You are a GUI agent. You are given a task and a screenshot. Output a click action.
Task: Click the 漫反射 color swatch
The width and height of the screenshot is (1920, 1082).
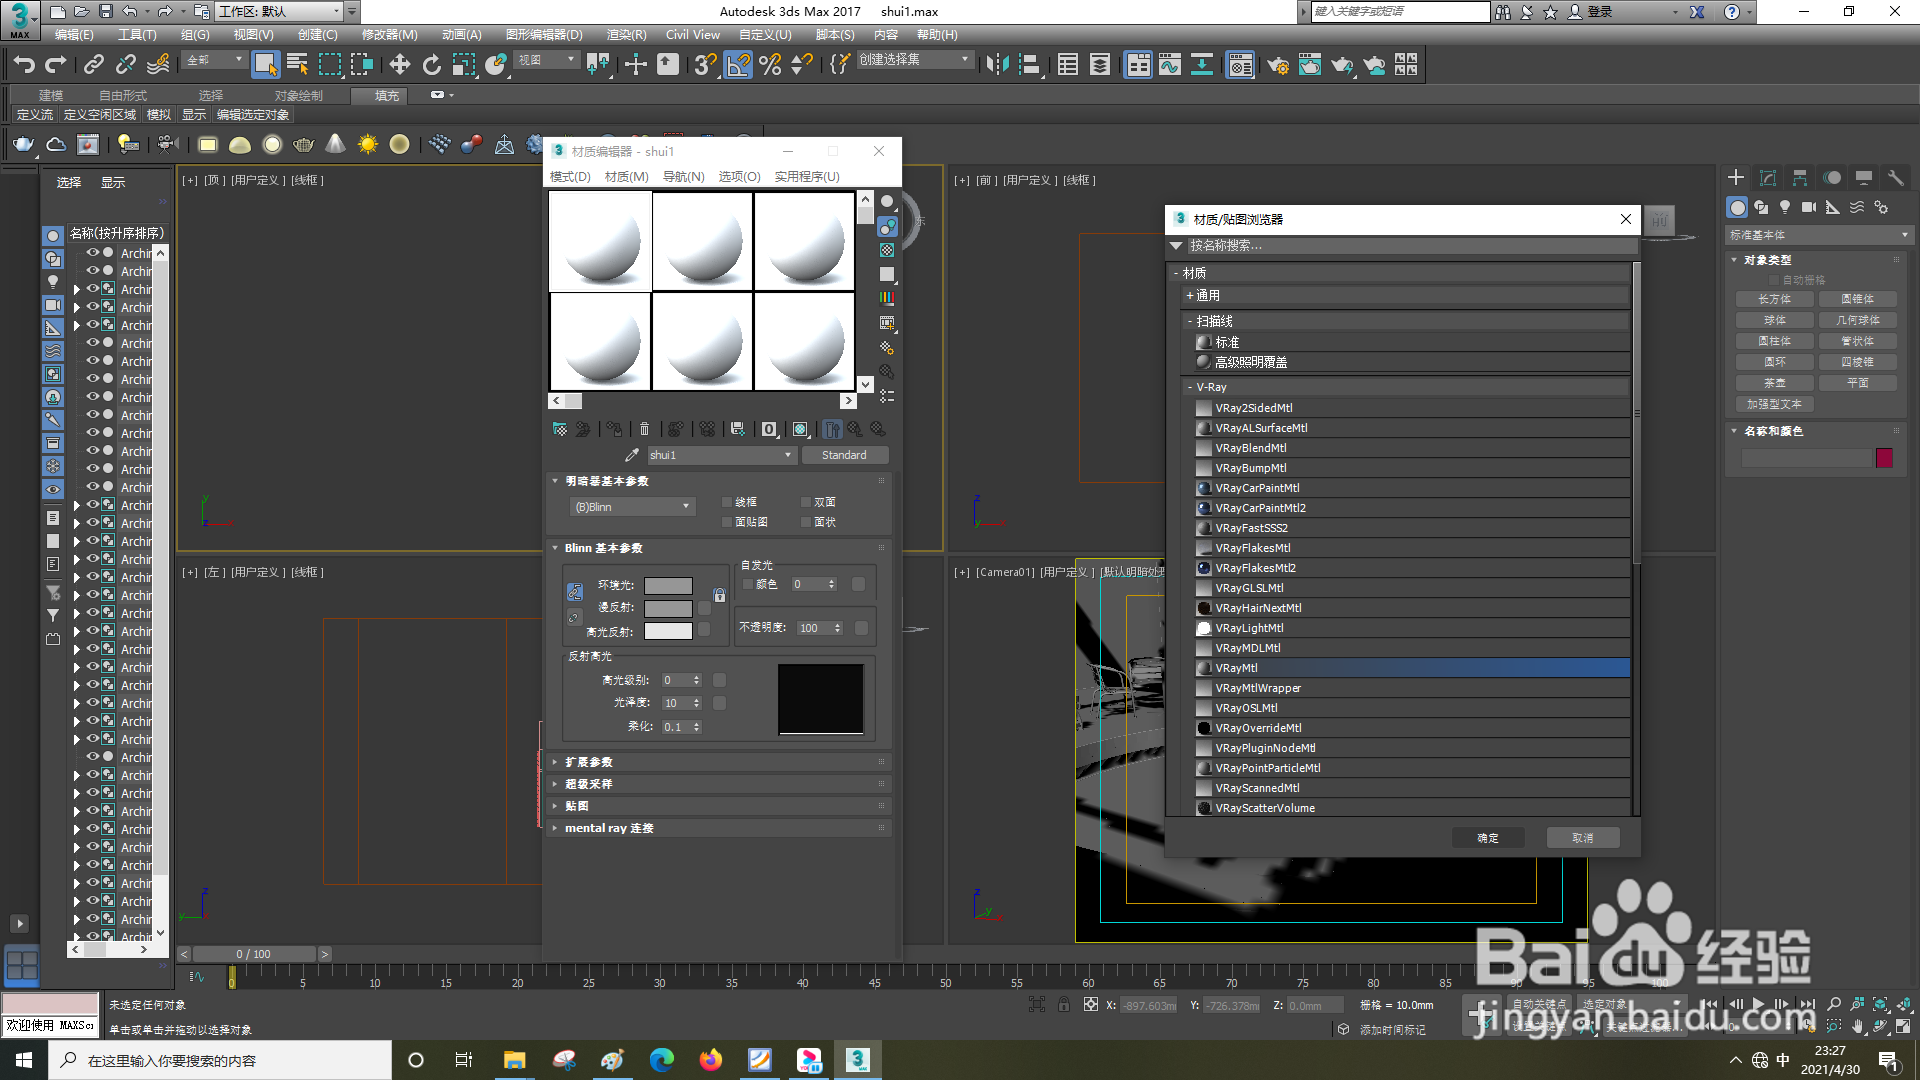pos(668,609)
